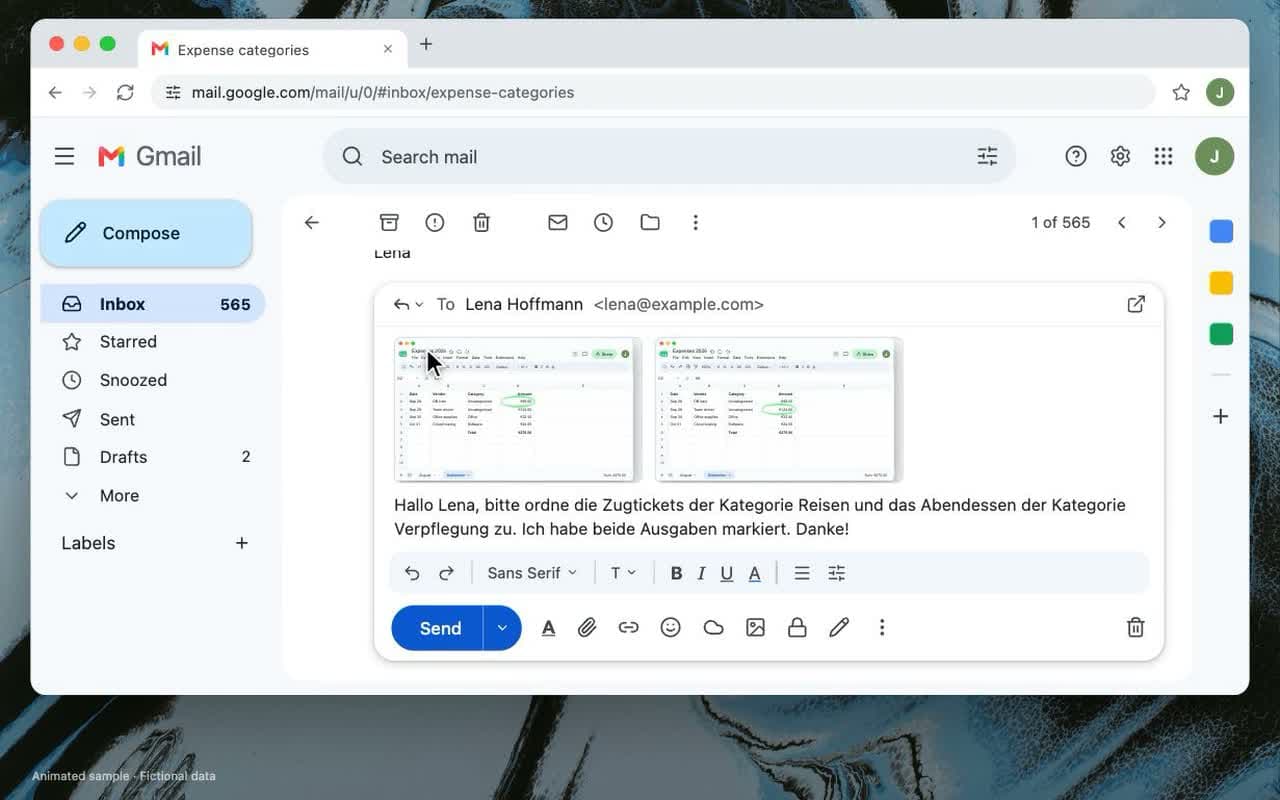Image resolution: width=1280 pixels, height=800 pixels.
Task: Open more reply options menu
Action: pyautogui.click(x=882, y=628)
